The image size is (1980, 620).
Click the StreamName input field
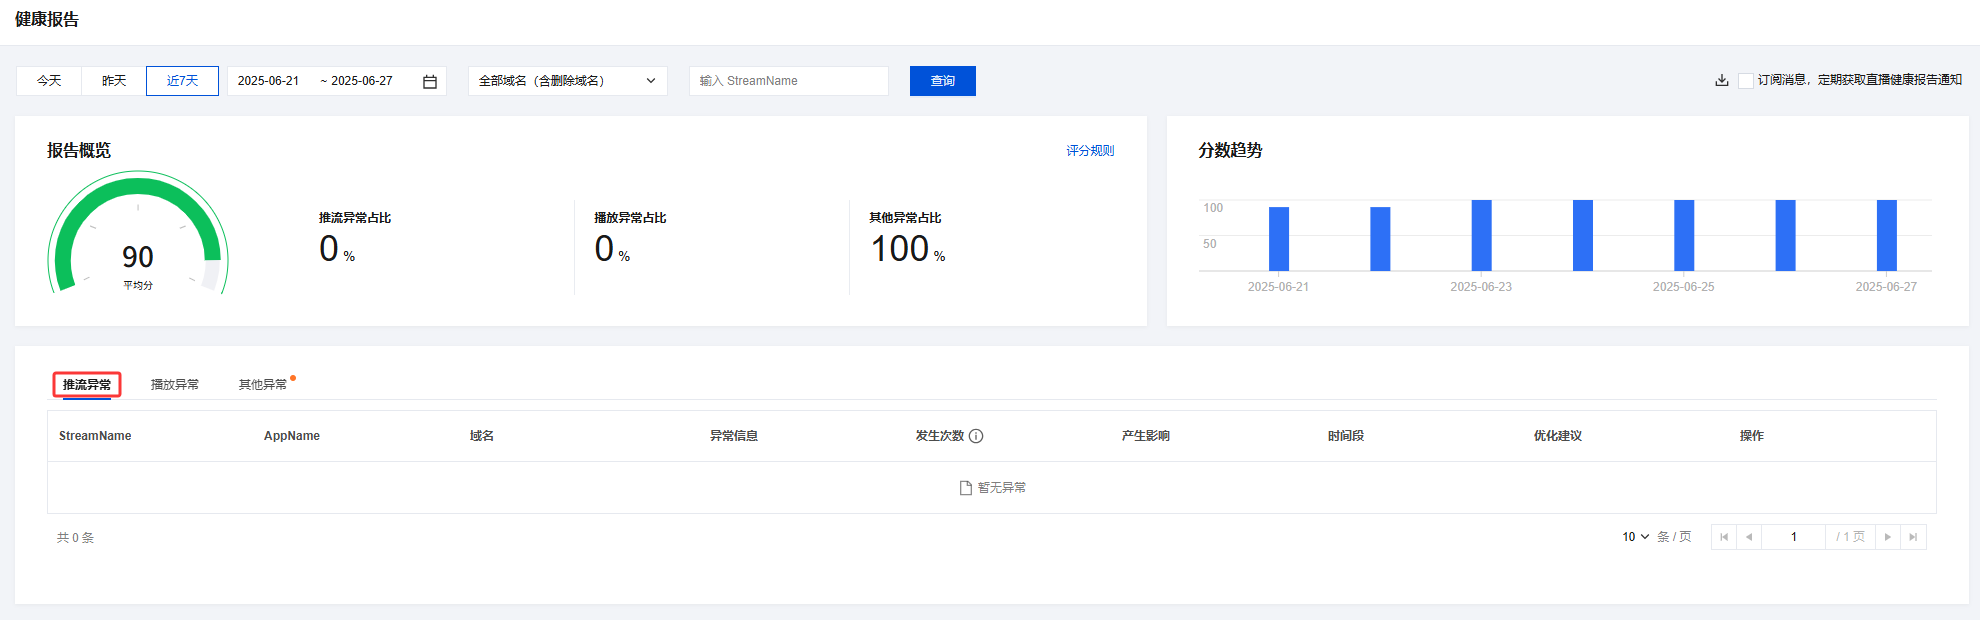click(x=788, y=81)
